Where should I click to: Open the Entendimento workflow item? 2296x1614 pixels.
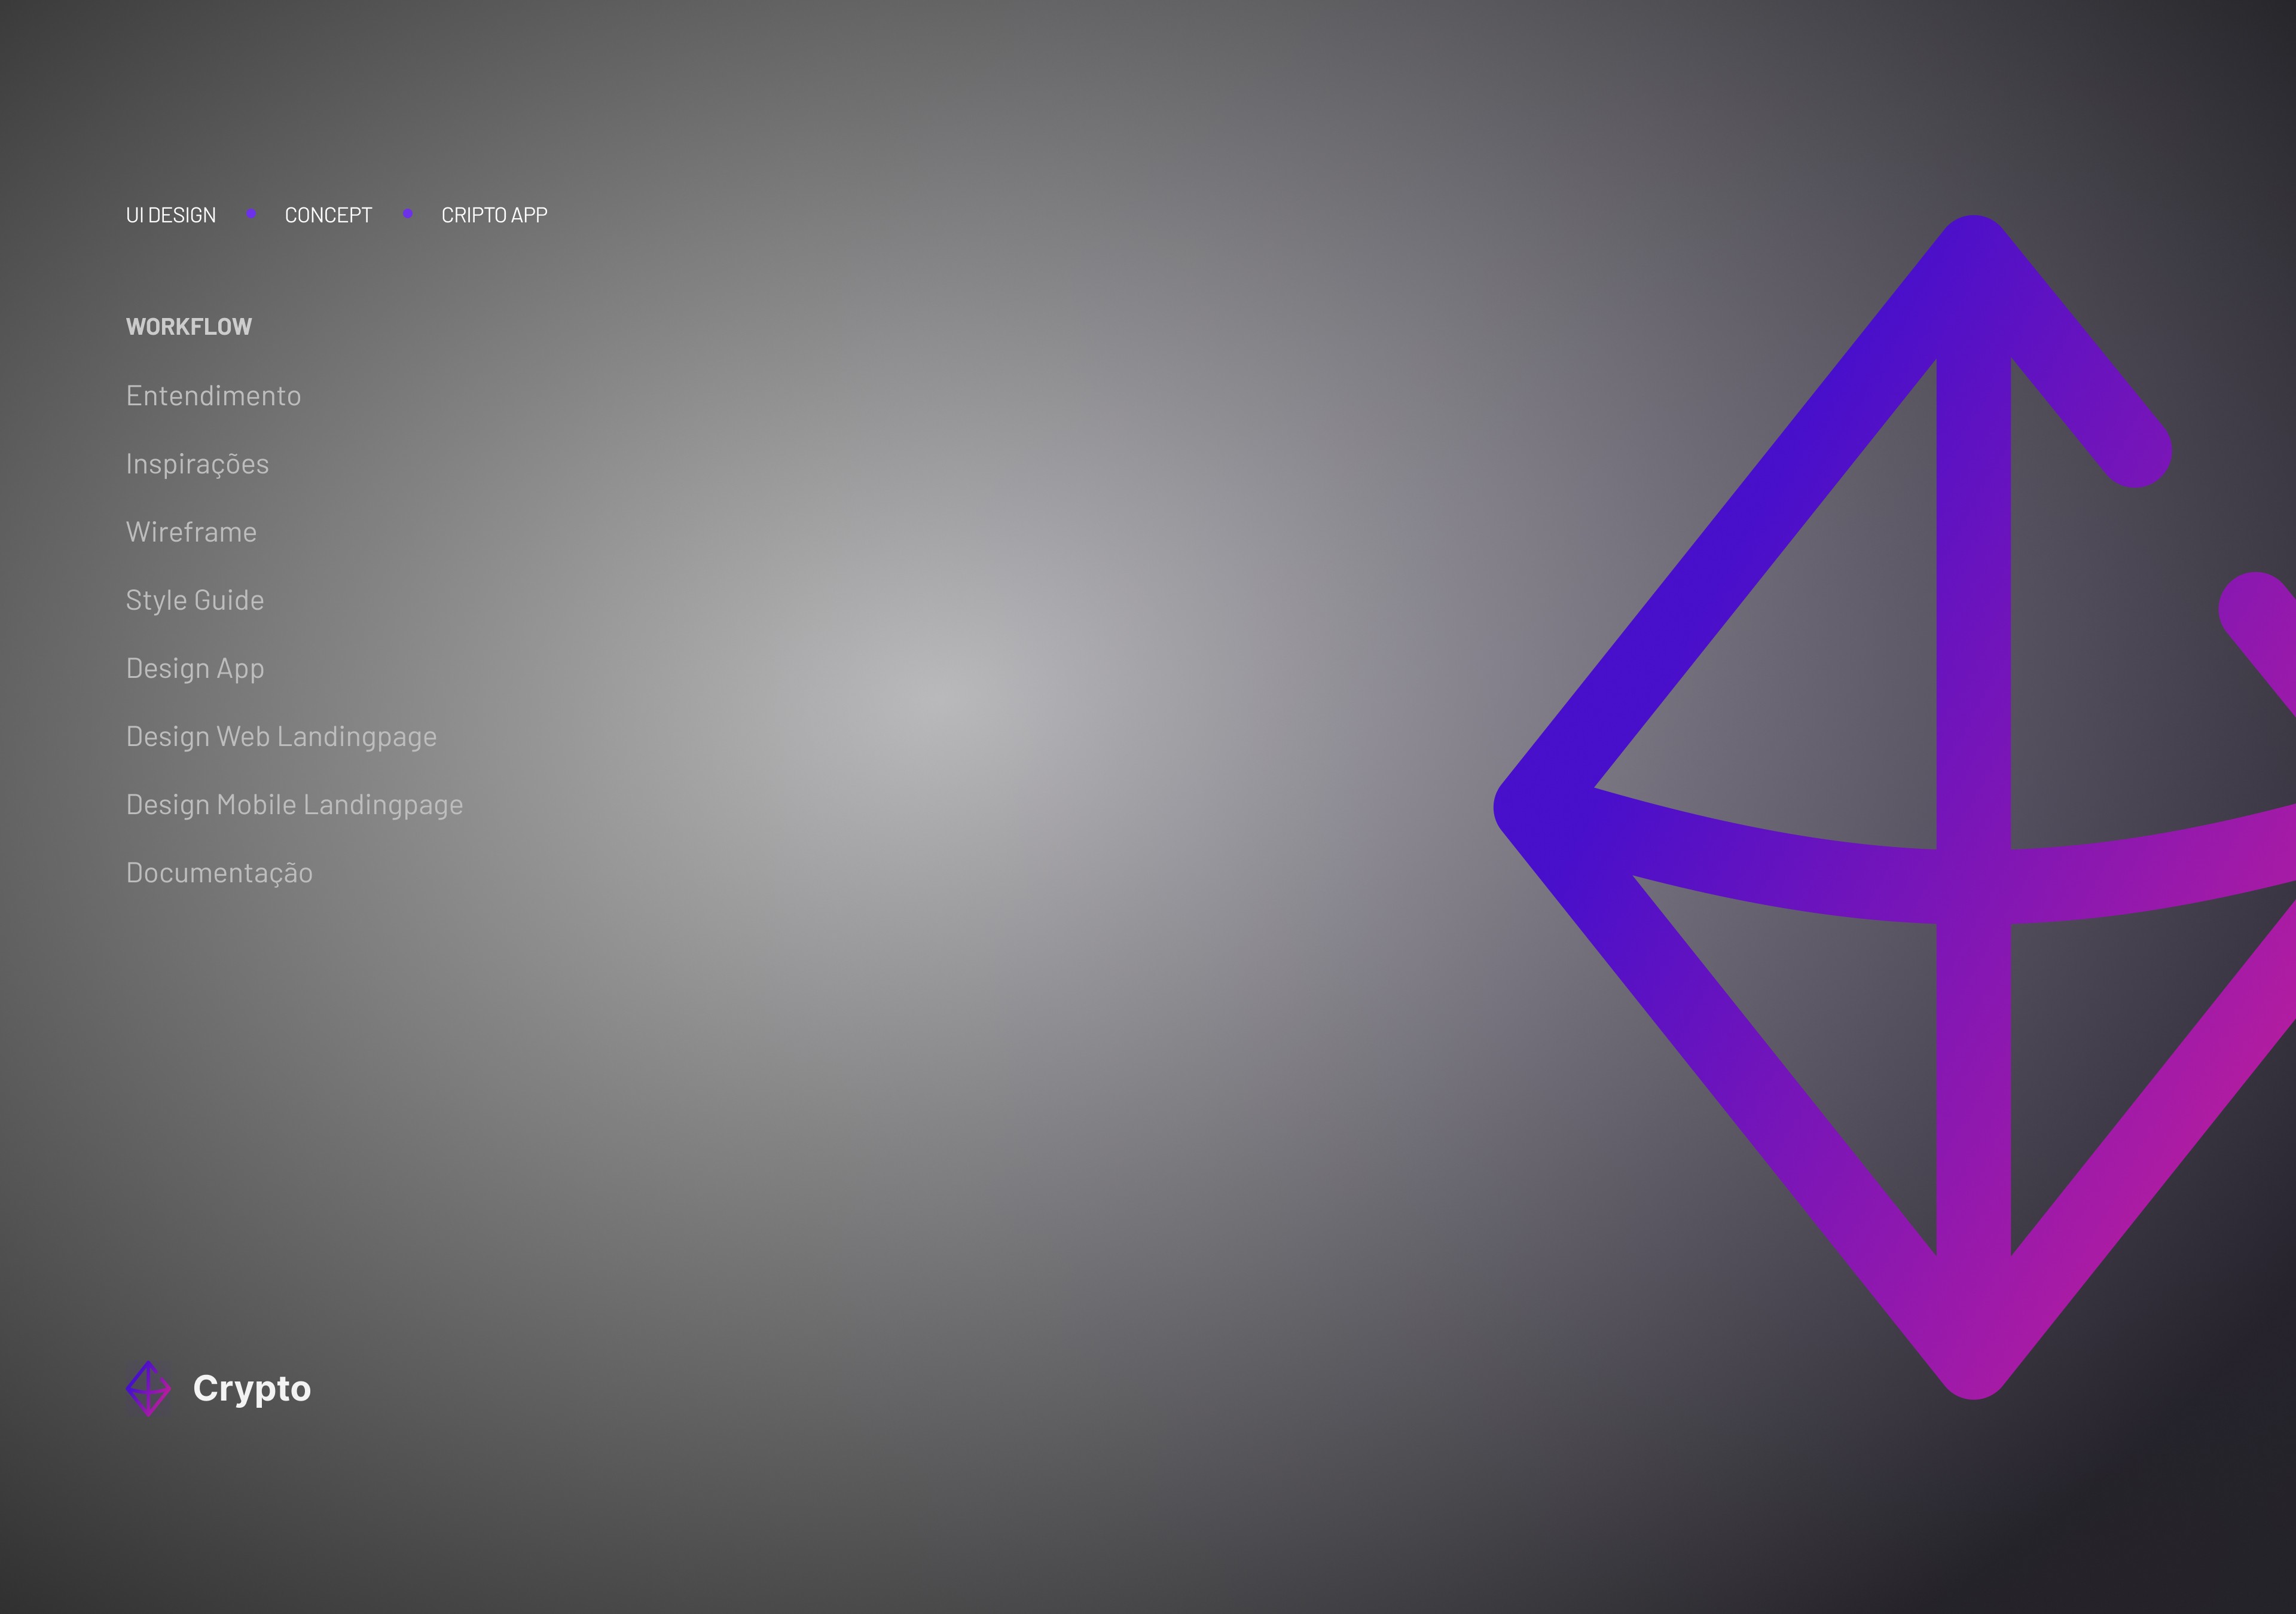[213, 396]
